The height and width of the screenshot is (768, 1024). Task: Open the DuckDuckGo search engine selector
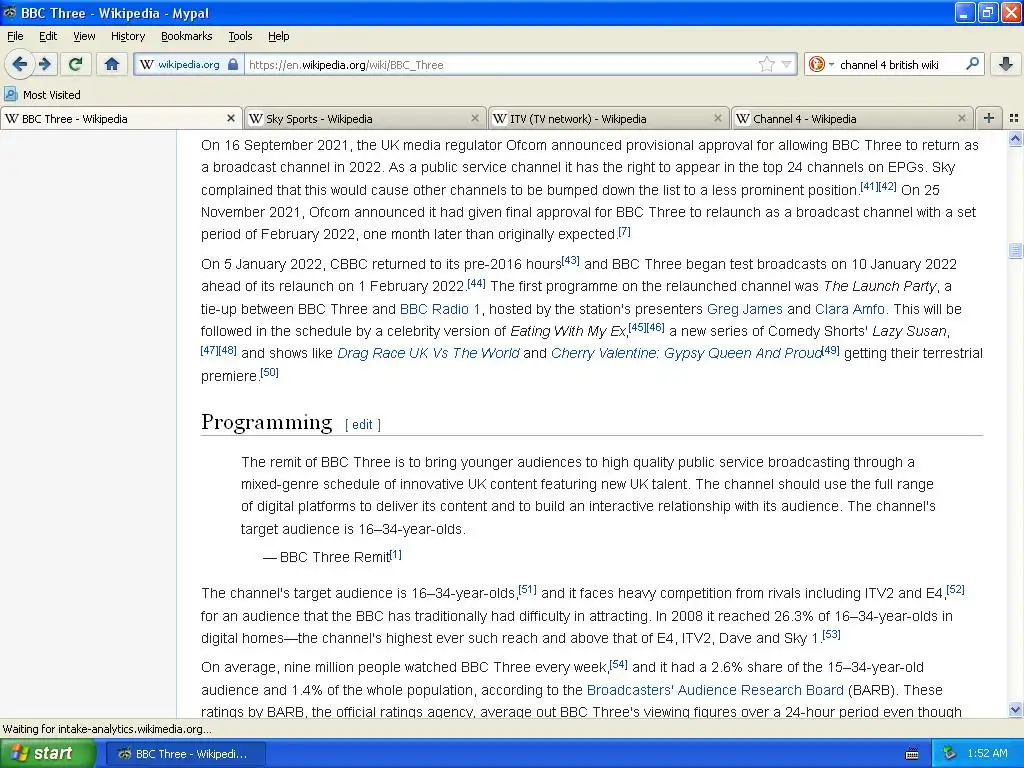pos(821,64)
